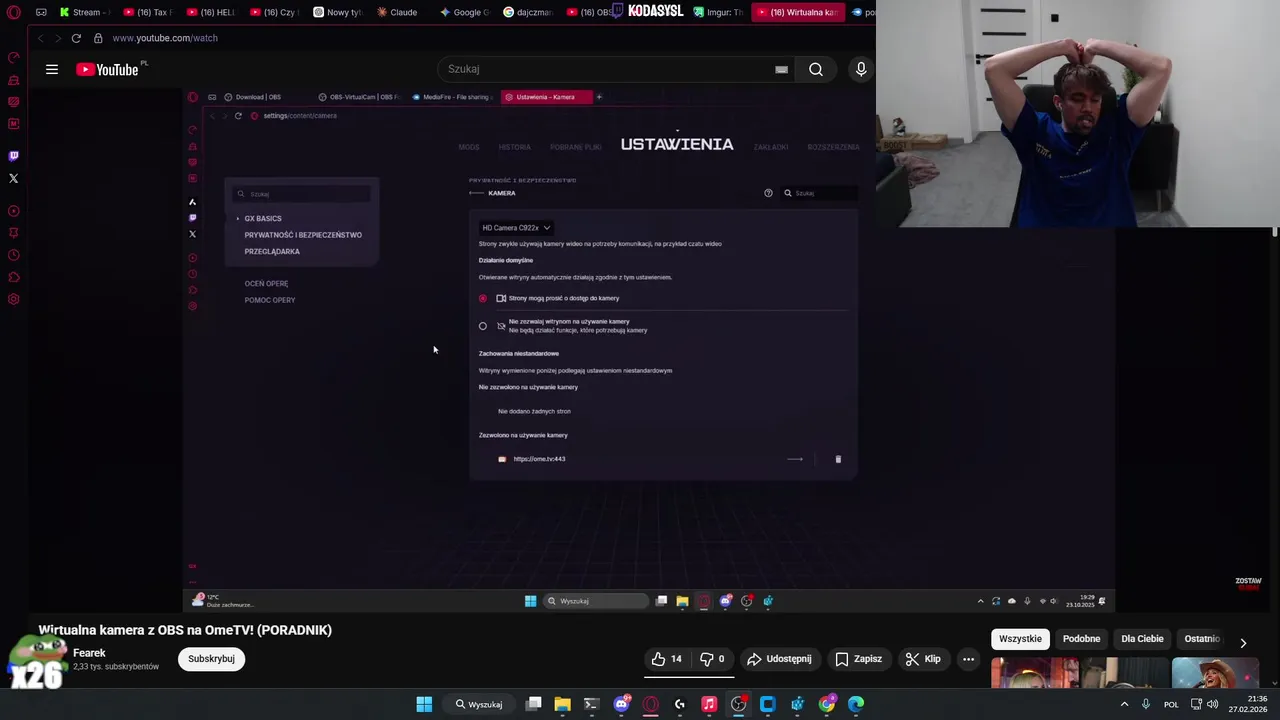Switch to the dajczman tab
The width and height of the screenshot is (1280, 720).
click(527, 12)
